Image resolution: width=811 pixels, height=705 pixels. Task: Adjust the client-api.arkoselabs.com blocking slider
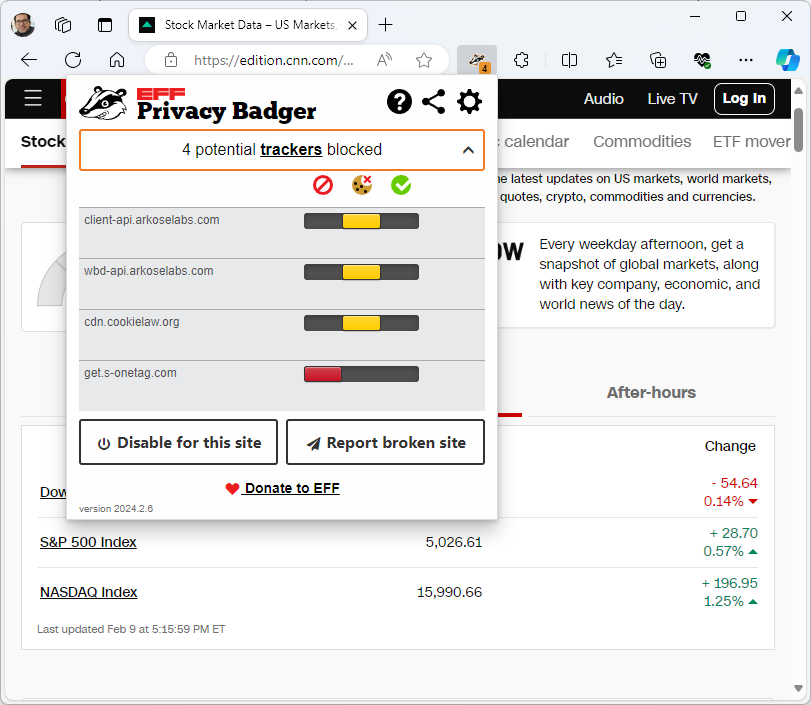[362, 221]
